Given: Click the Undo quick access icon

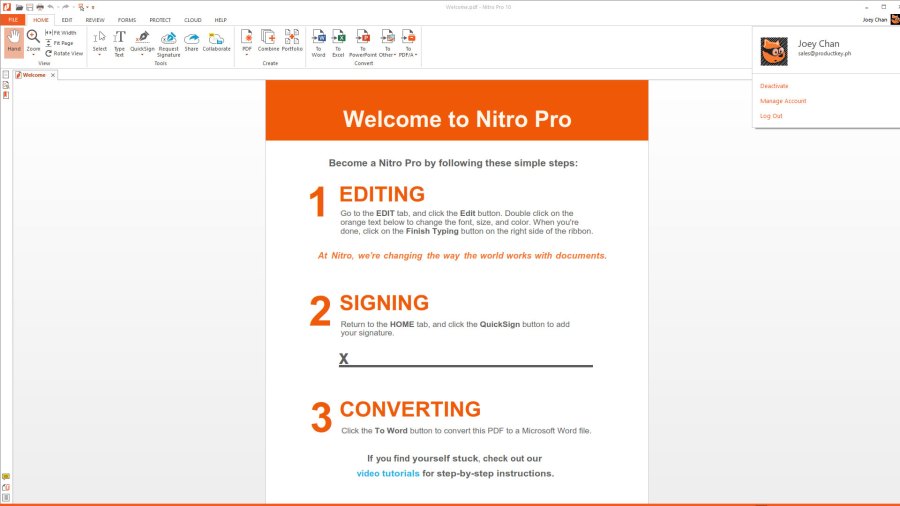Looking at the screenshot, I should (51, 7).
